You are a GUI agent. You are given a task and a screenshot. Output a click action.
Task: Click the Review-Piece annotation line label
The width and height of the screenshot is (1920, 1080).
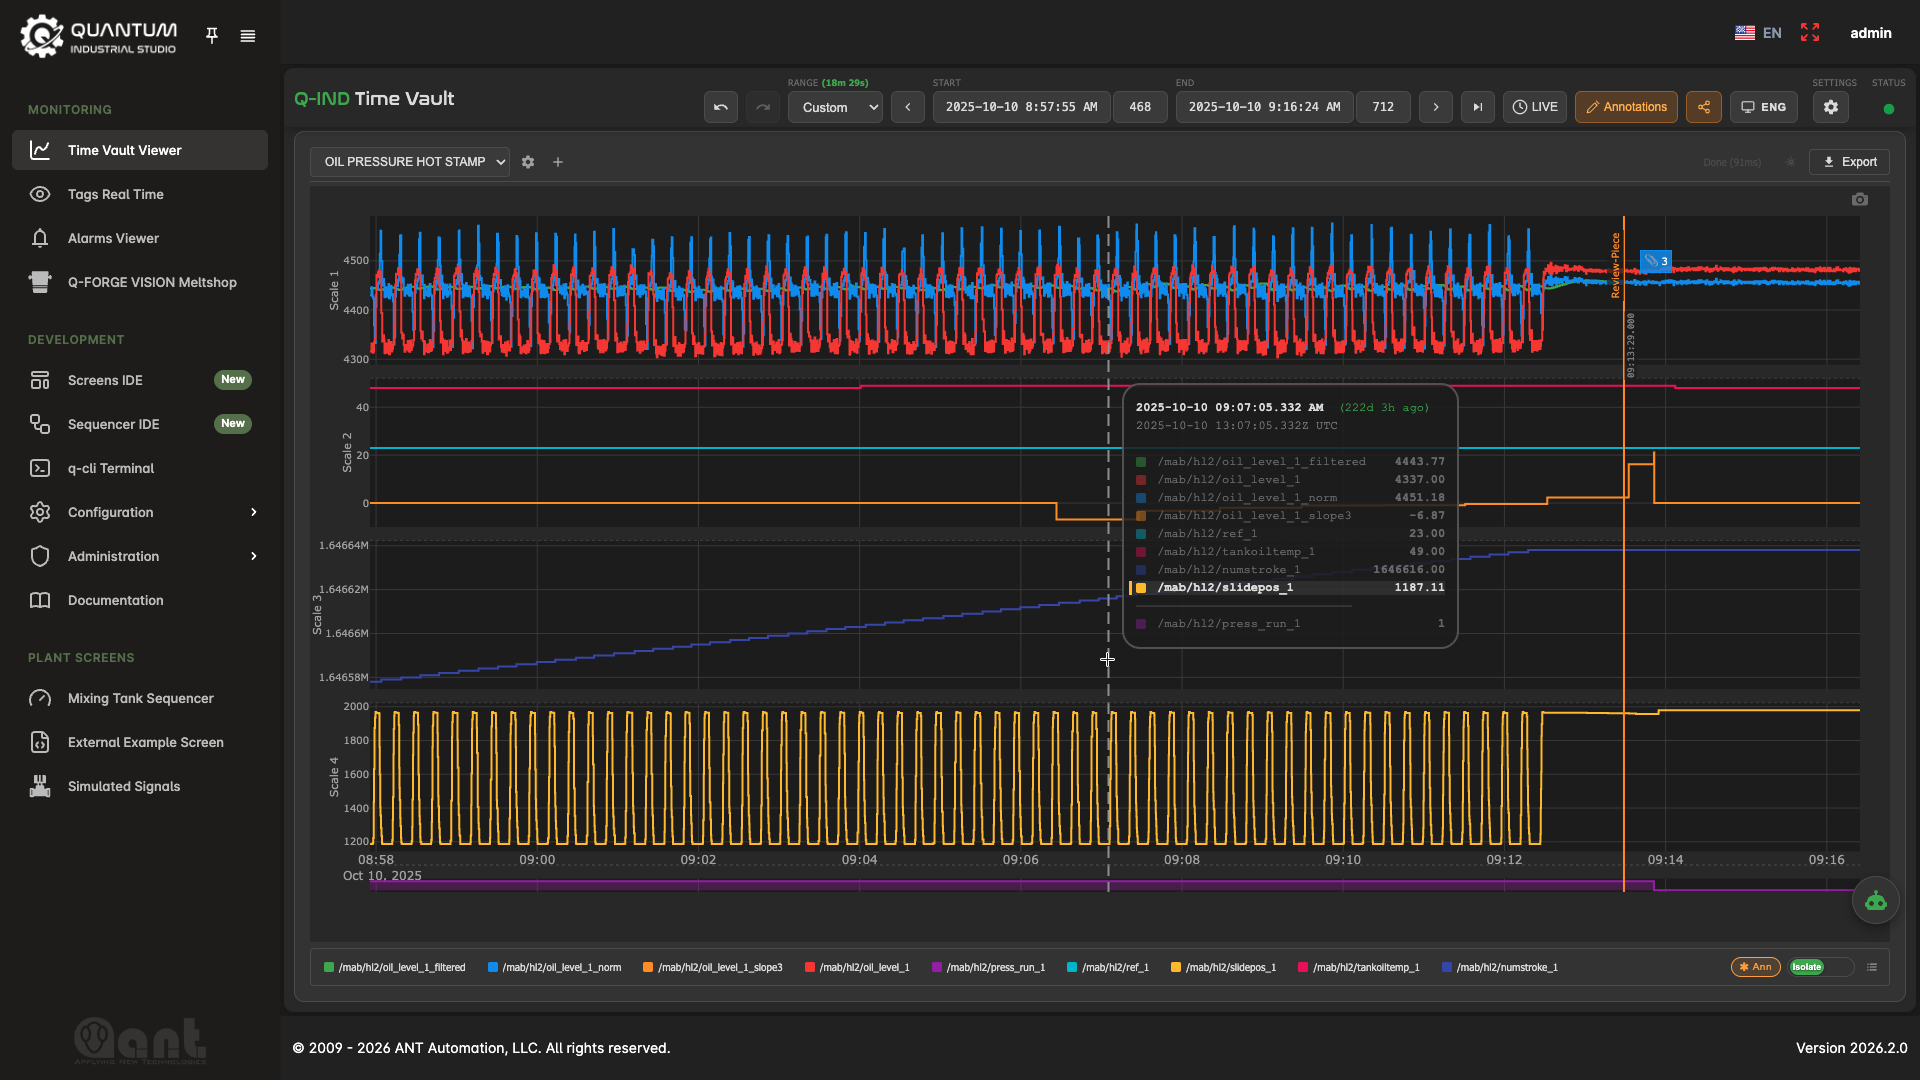(x=1615, y=266)
